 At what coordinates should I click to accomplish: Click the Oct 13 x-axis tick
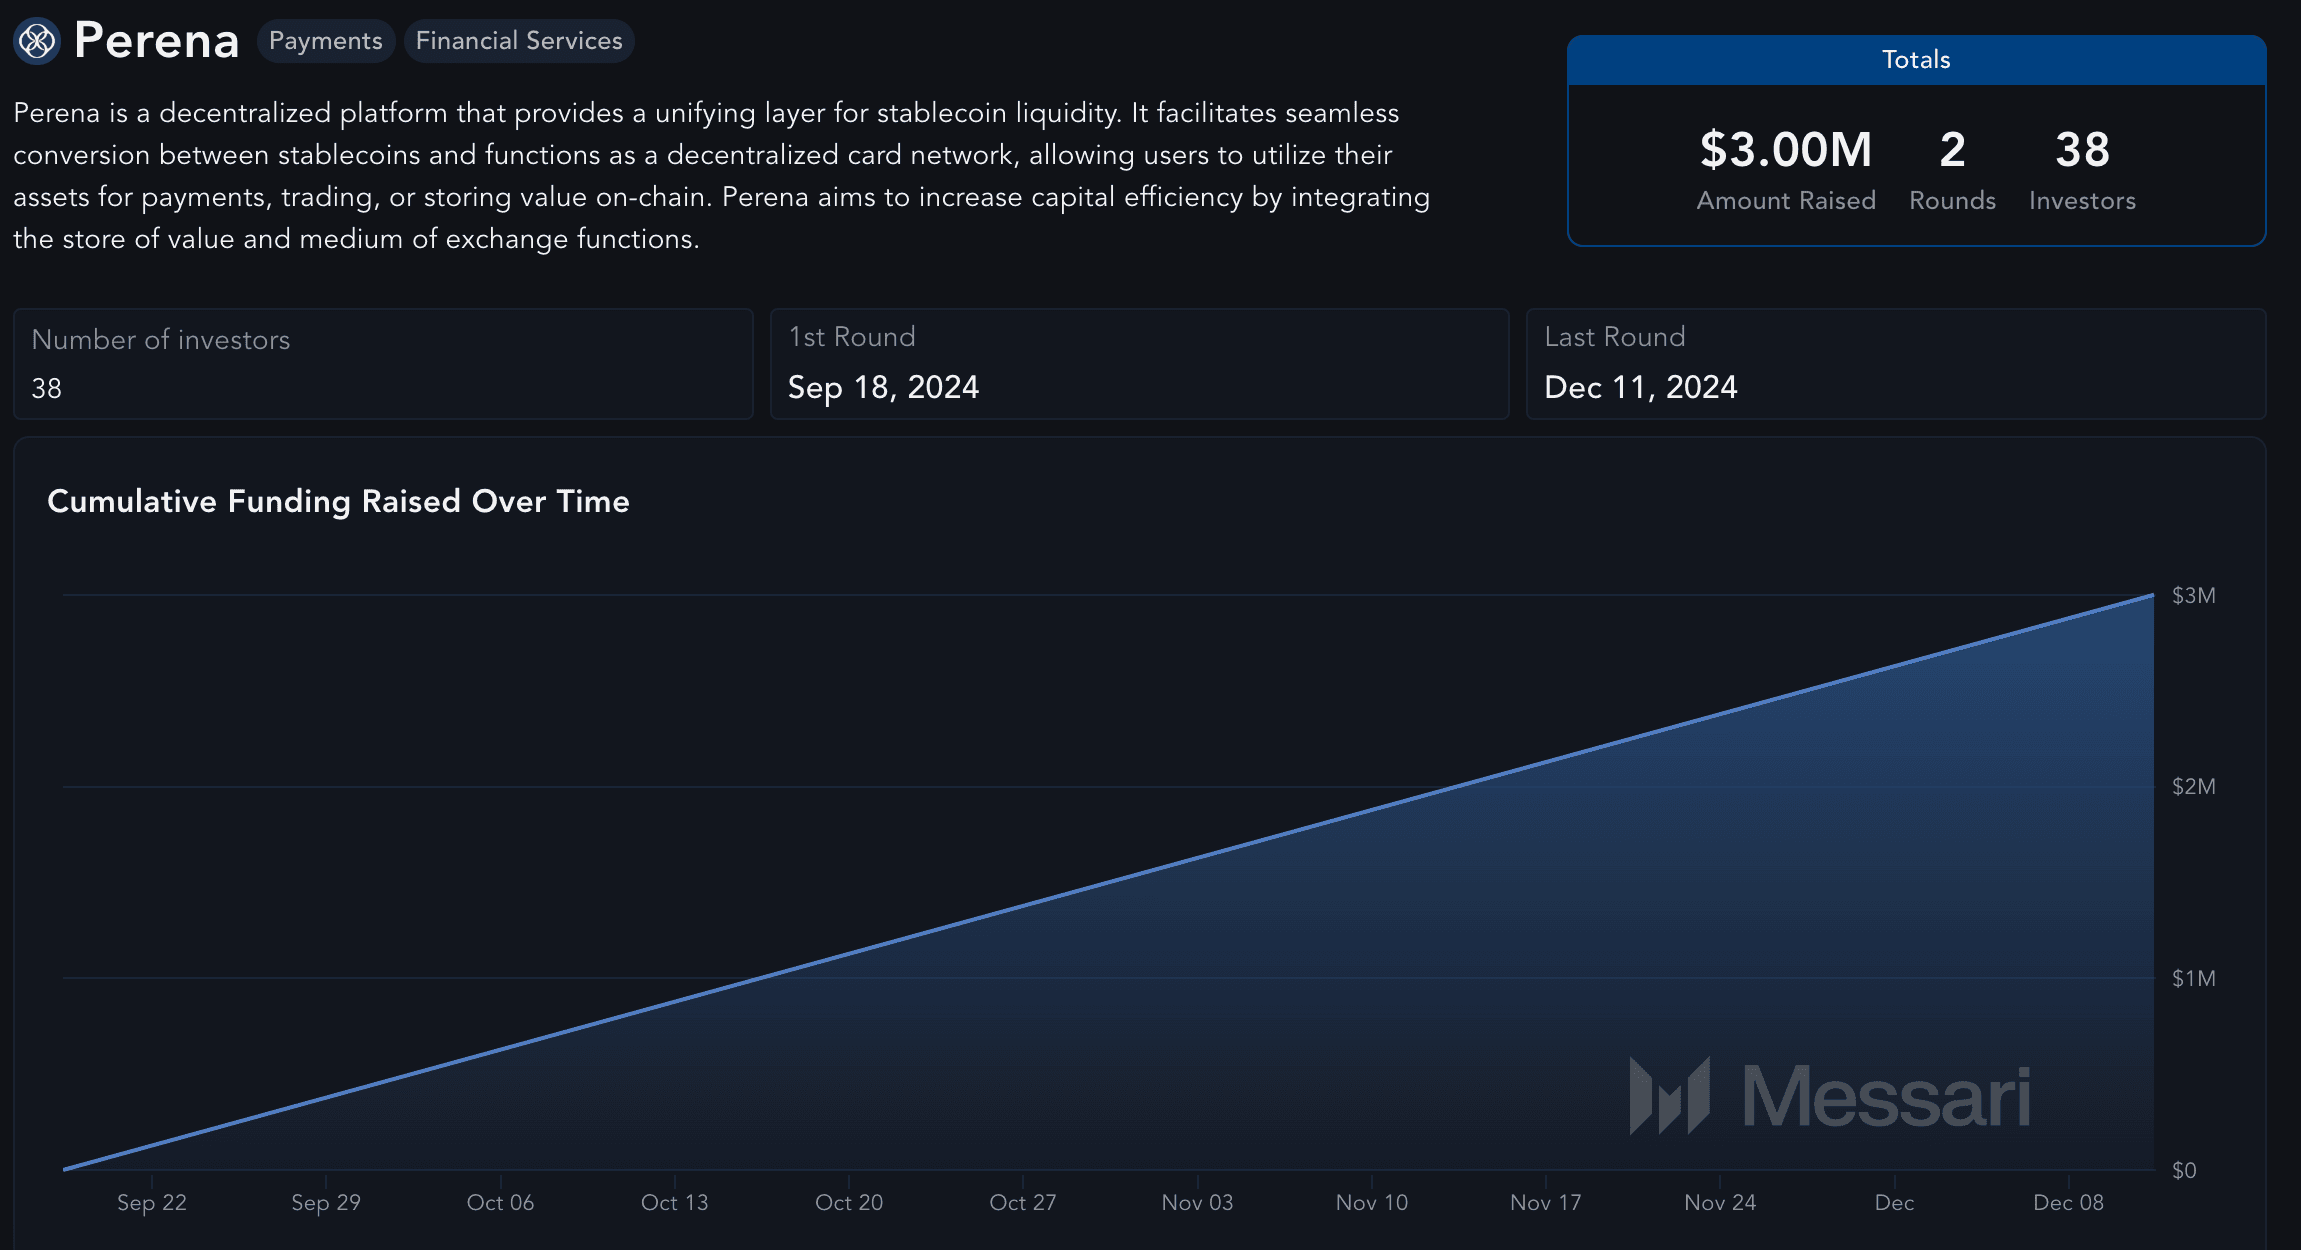[x=675, y=1203]
